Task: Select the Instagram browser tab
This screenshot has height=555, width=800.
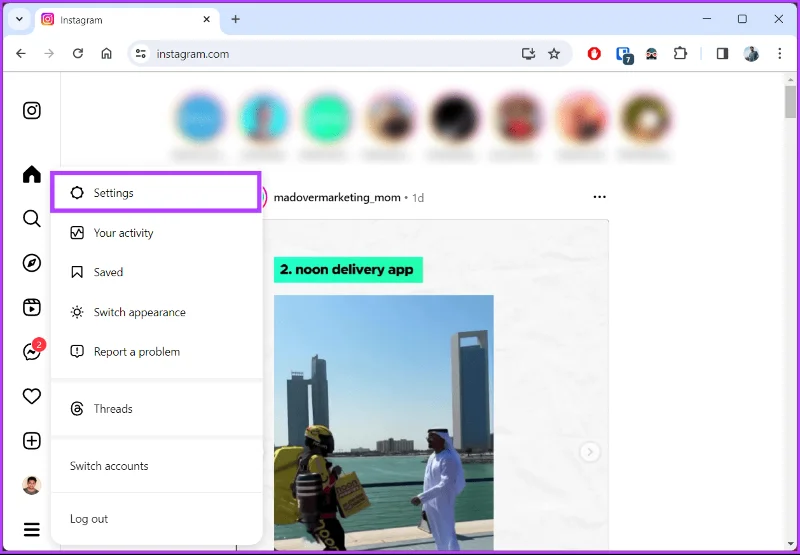Action: pos(128,20)
